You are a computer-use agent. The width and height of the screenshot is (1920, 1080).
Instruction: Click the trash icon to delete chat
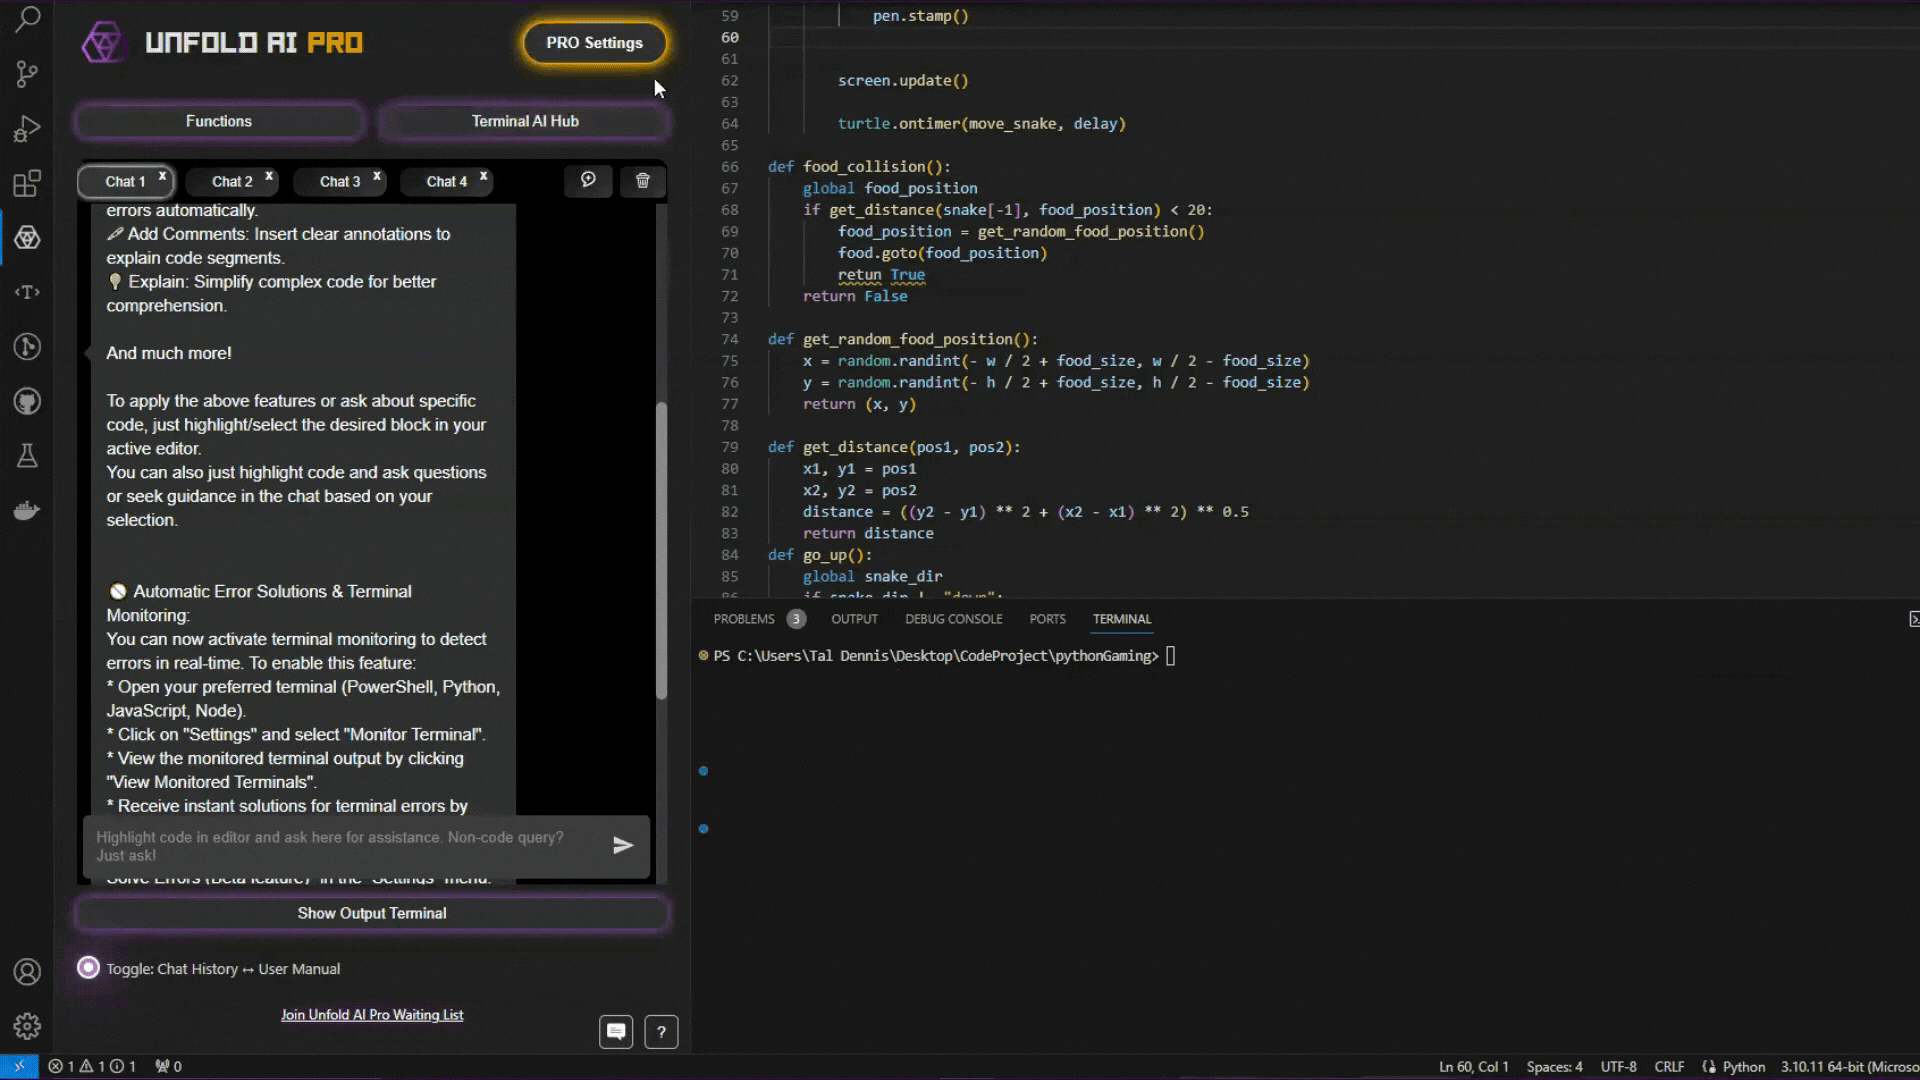[642, 181]
